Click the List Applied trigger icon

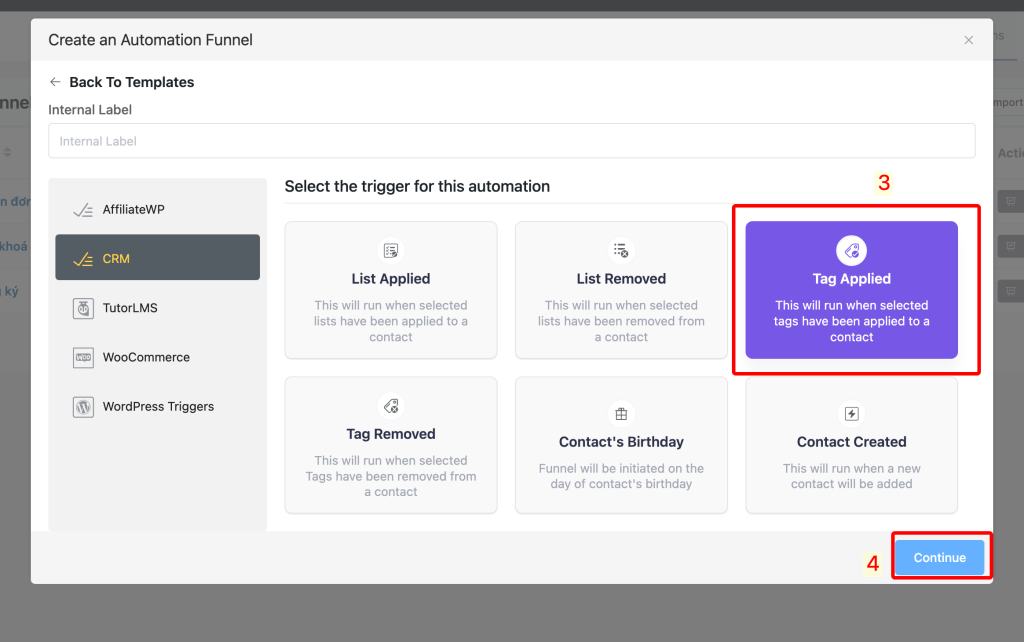pyautogui.click(x=391, y=250)
